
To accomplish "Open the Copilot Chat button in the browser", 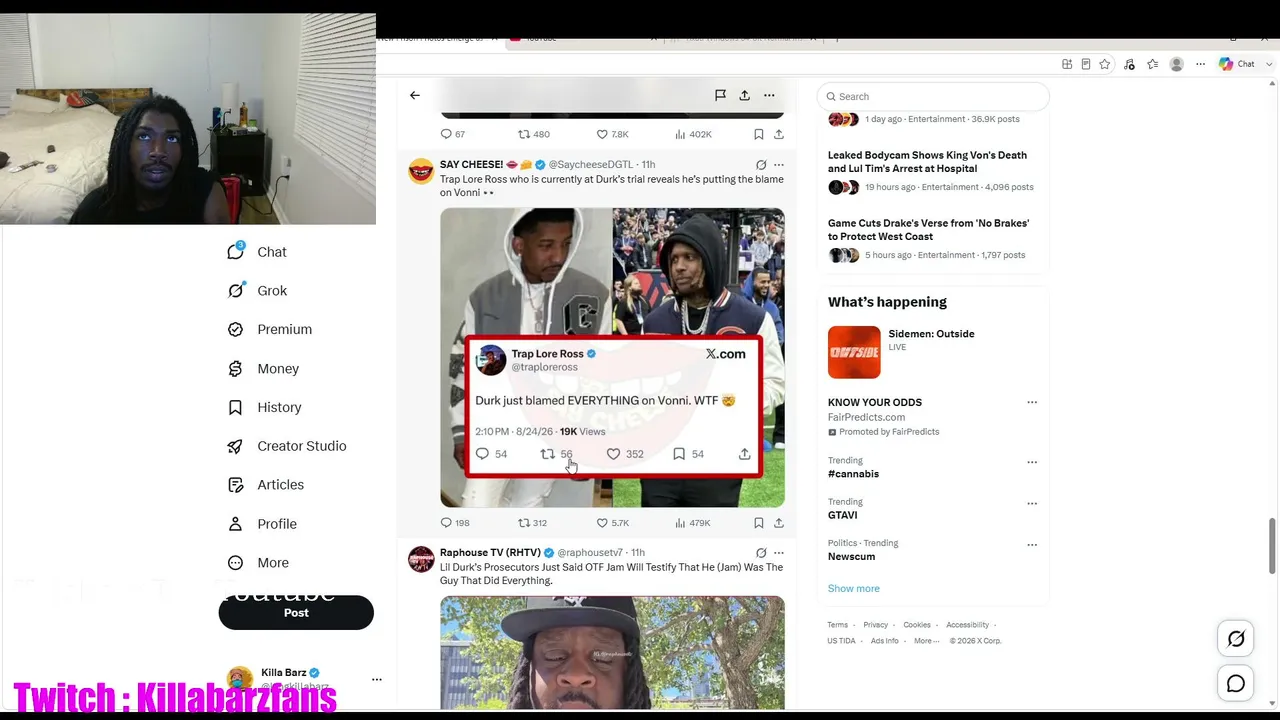I will [1237, 64].
